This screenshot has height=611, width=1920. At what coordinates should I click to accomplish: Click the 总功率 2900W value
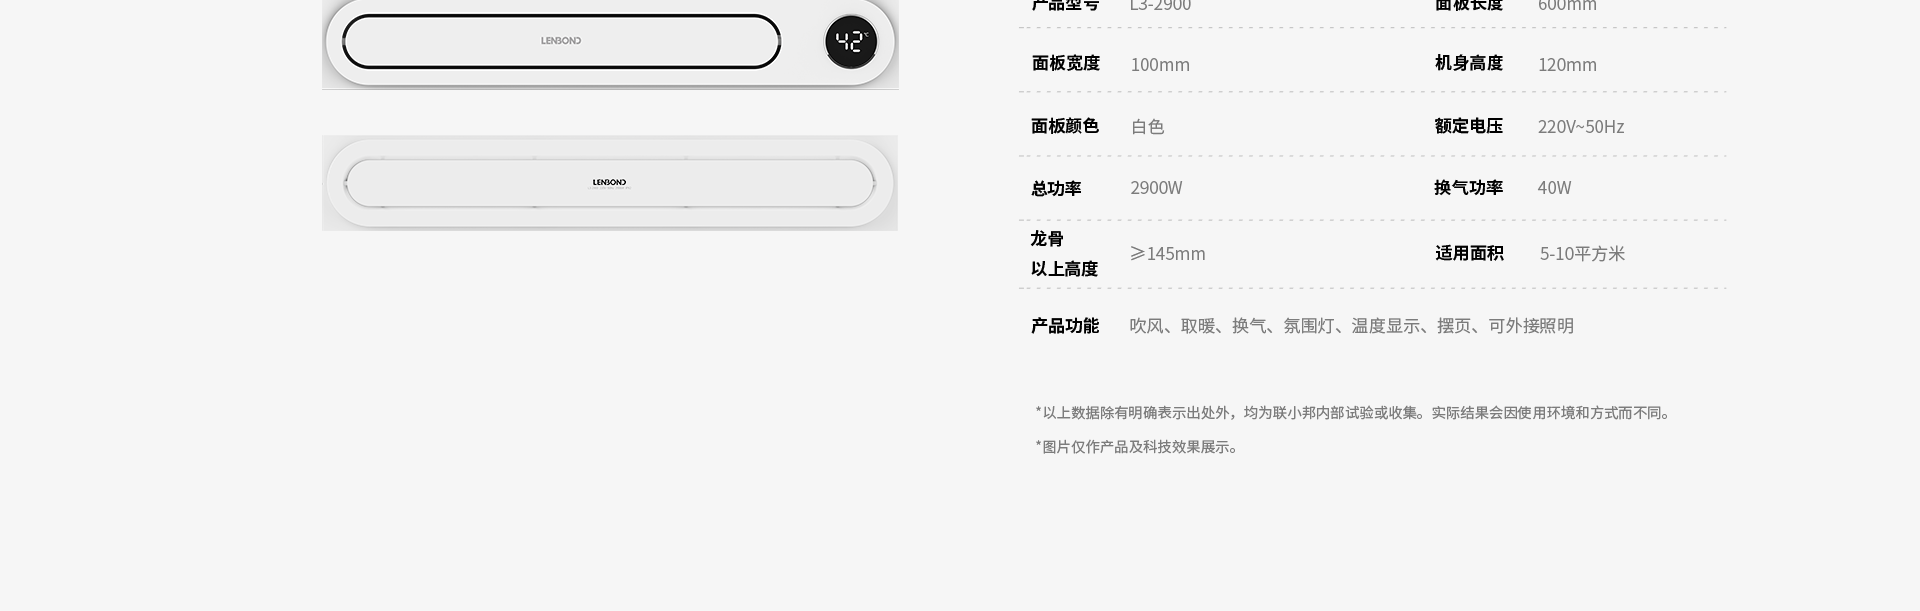click(x=1156, y=188)
